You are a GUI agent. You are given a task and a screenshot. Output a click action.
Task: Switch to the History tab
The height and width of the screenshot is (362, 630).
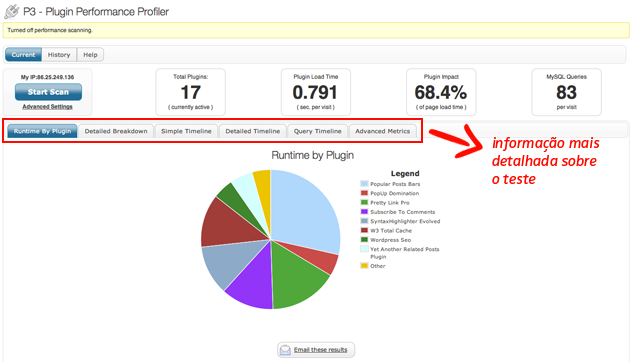(x=59, y=55)
